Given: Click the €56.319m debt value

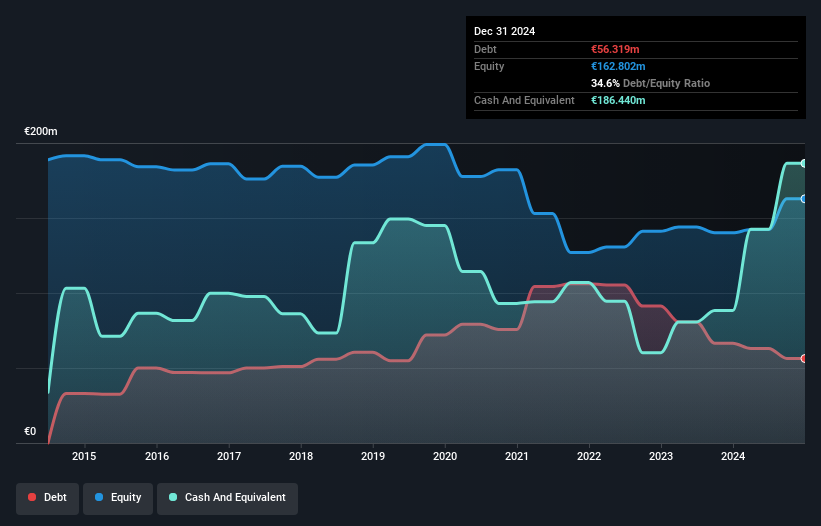Looking at the screenshot, I should tap(617, 49).
